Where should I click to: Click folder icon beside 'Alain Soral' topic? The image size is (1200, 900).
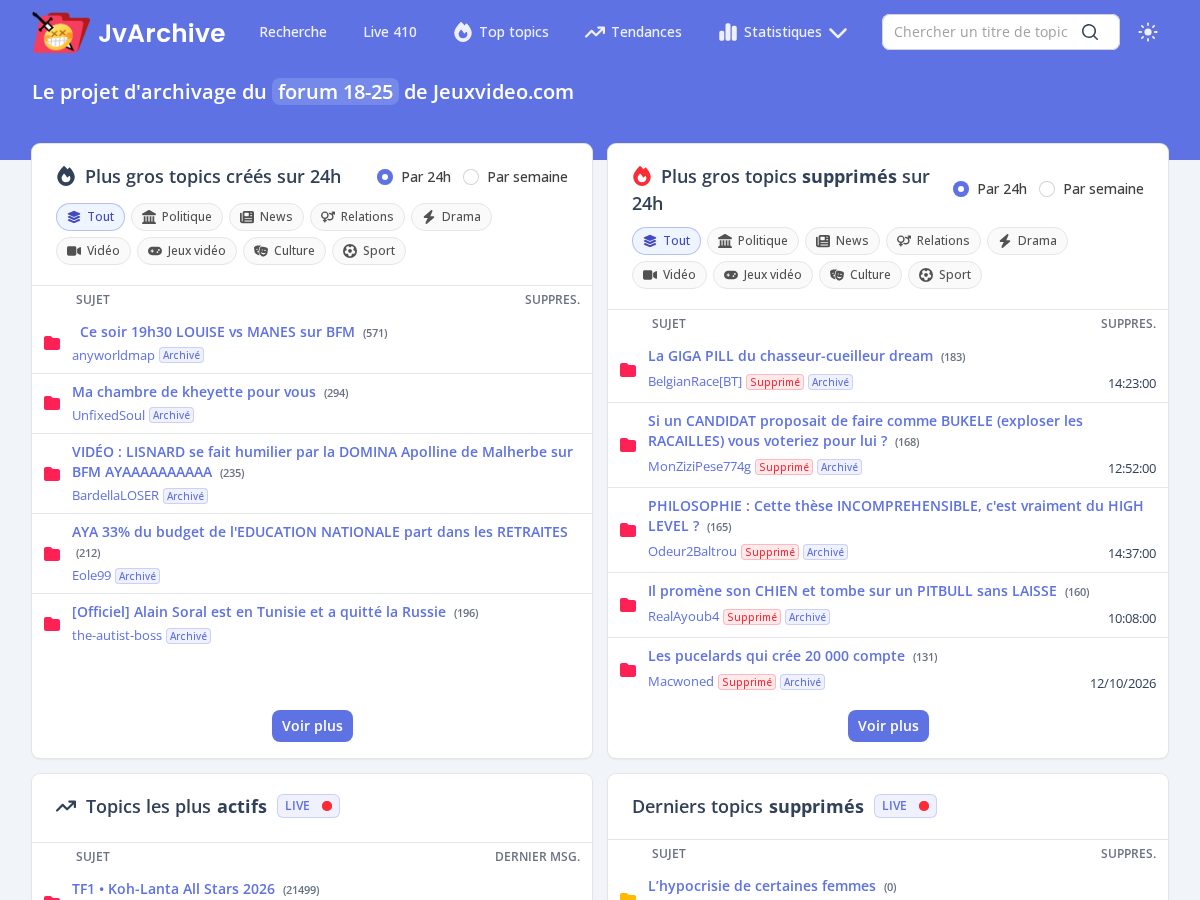[52, 624]
